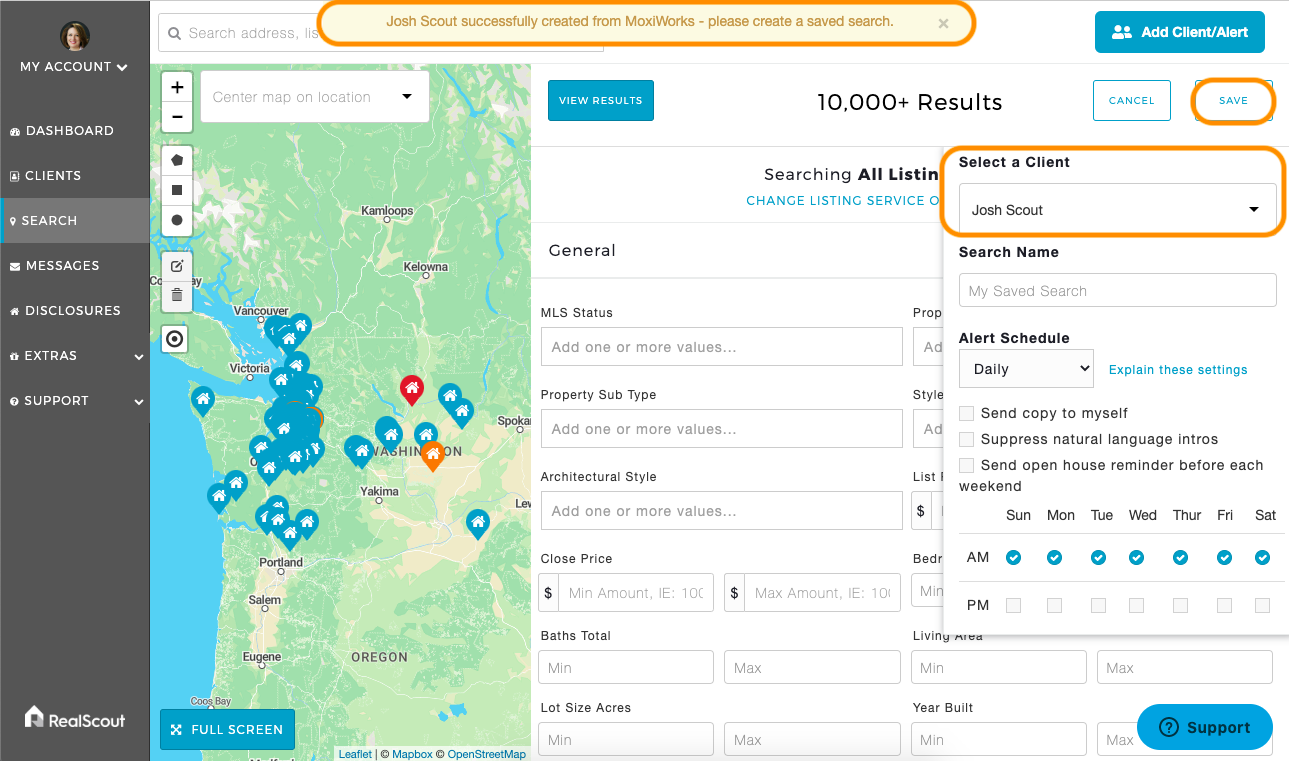Expand the Support sidebar menu
Image resolution: width=1289 pixels, height=761 pixels.
[x=75, y=400]
